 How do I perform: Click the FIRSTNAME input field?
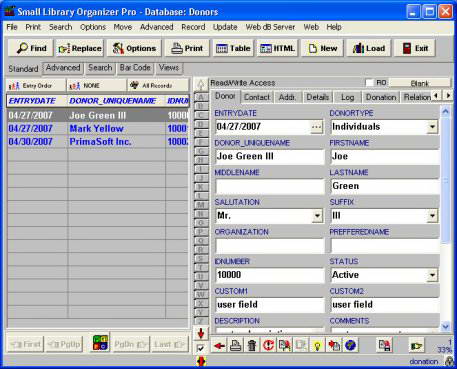tap(385, 157)
